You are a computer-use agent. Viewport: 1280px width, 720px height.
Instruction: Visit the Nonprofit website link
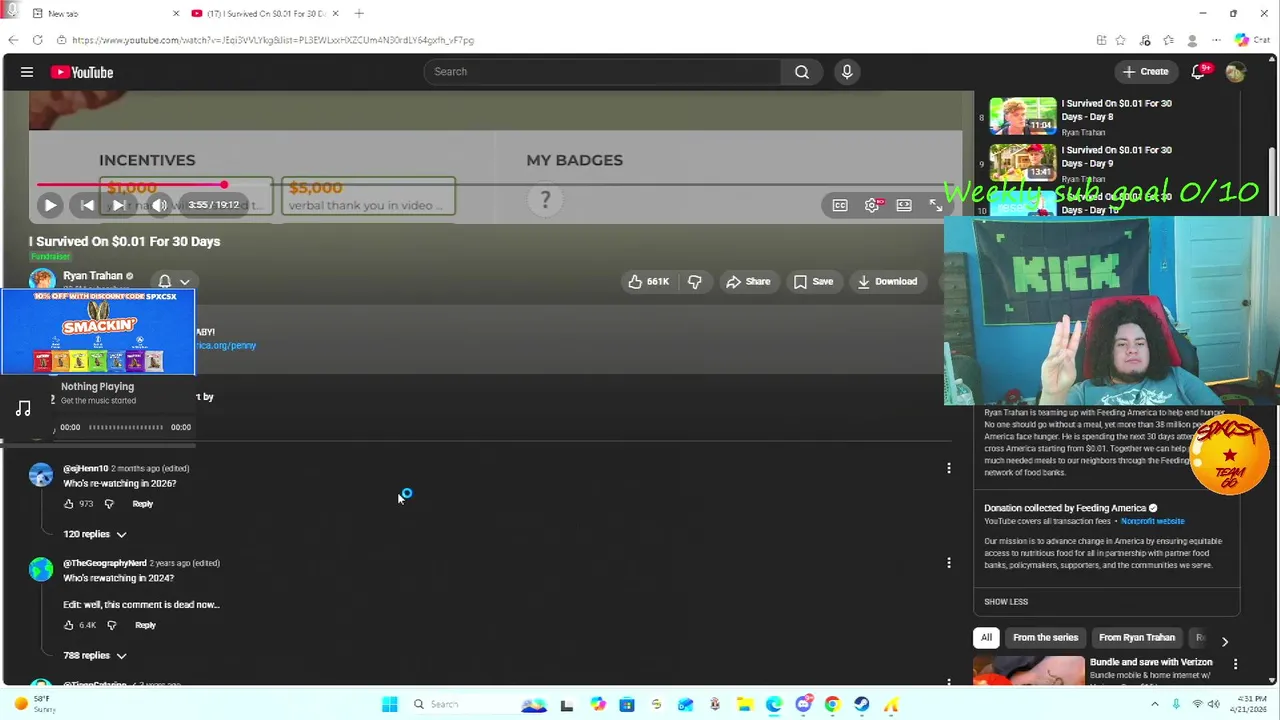(x=1152, y=521)
